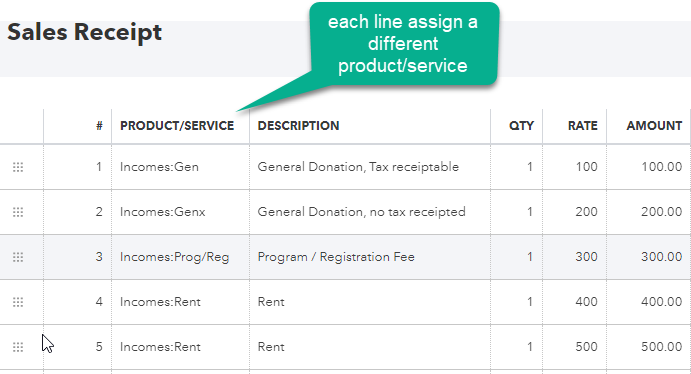Click the green callout about product/service

pos(402,44)
